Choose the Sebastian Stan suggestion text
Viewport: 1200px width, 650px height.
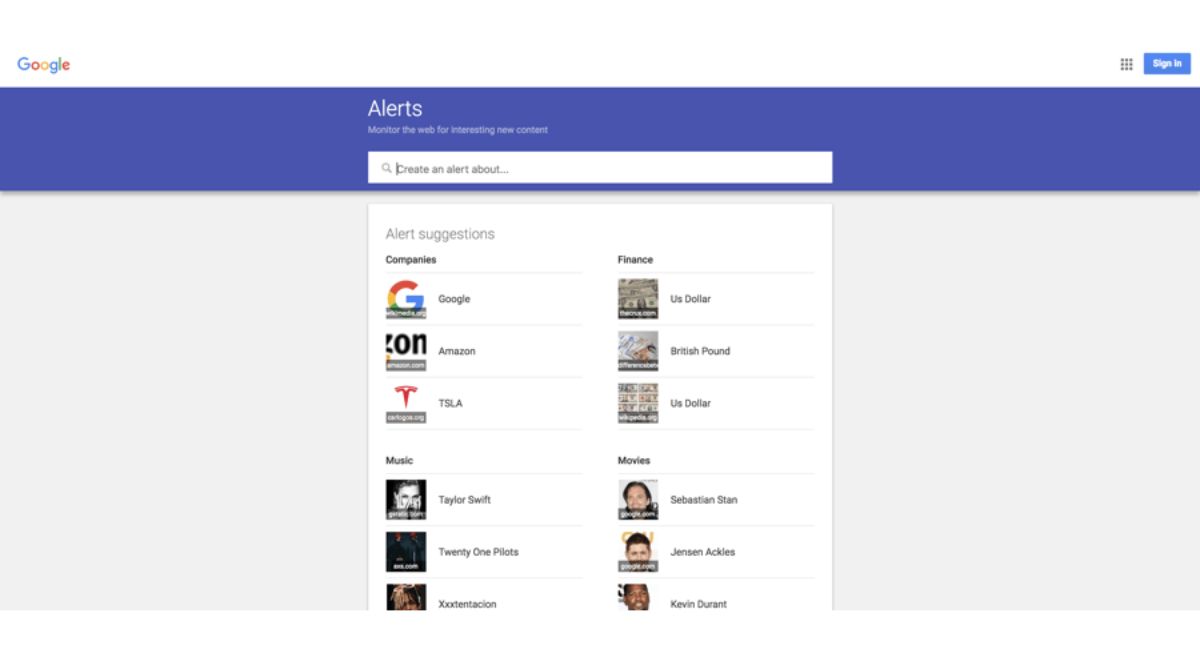point(704,500)
